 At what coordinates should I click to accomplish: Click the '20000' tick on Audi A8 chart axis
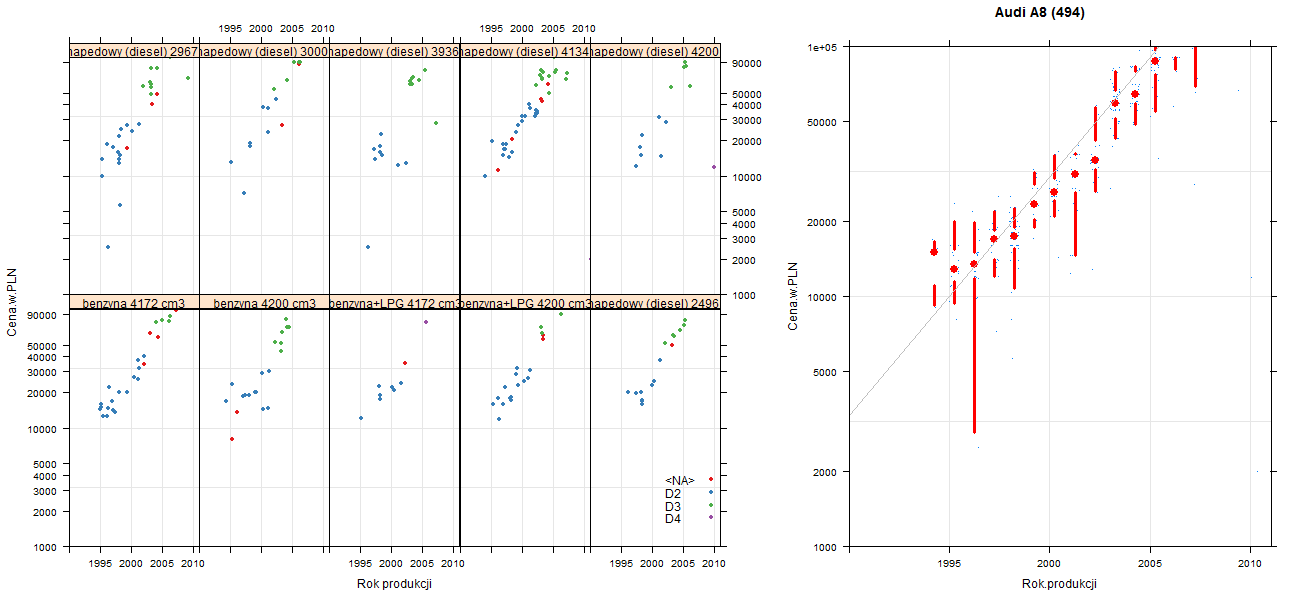(x=822, y=221)
